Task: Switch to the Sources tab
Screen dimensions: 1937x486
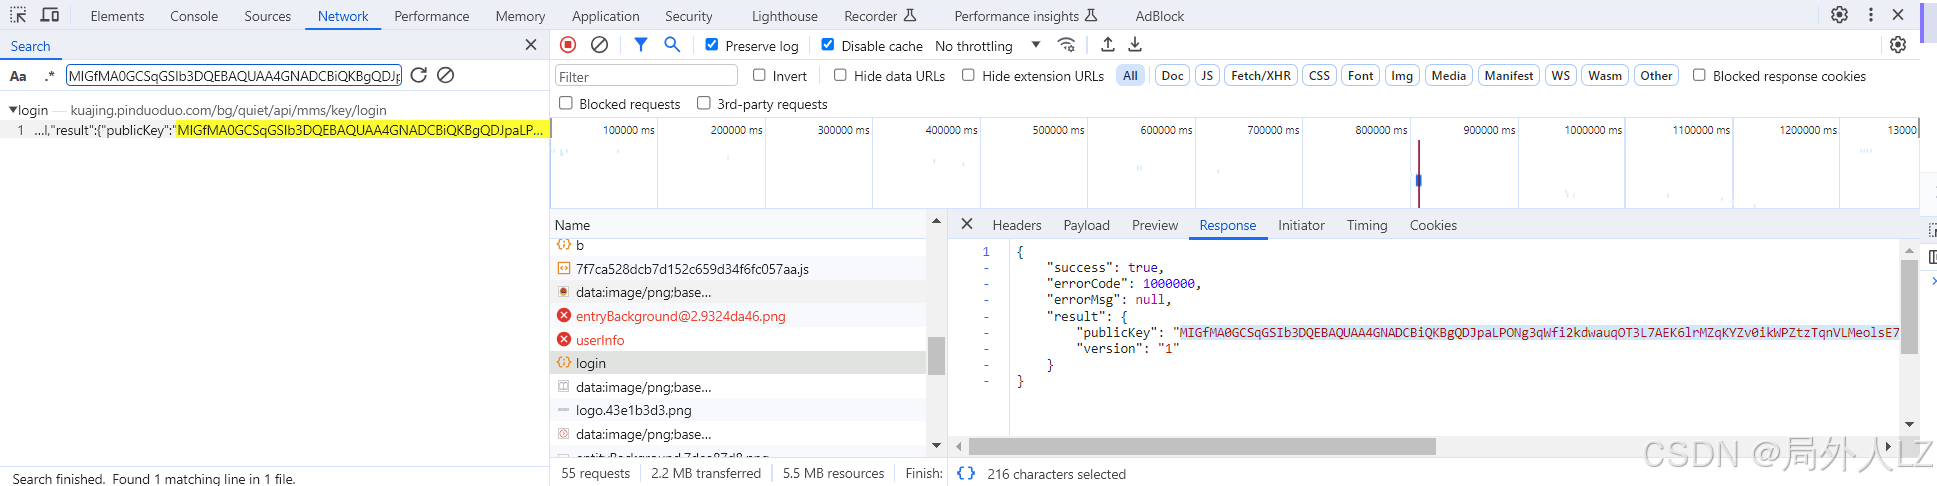Action: pyautogui.click(x=268, y=16)
